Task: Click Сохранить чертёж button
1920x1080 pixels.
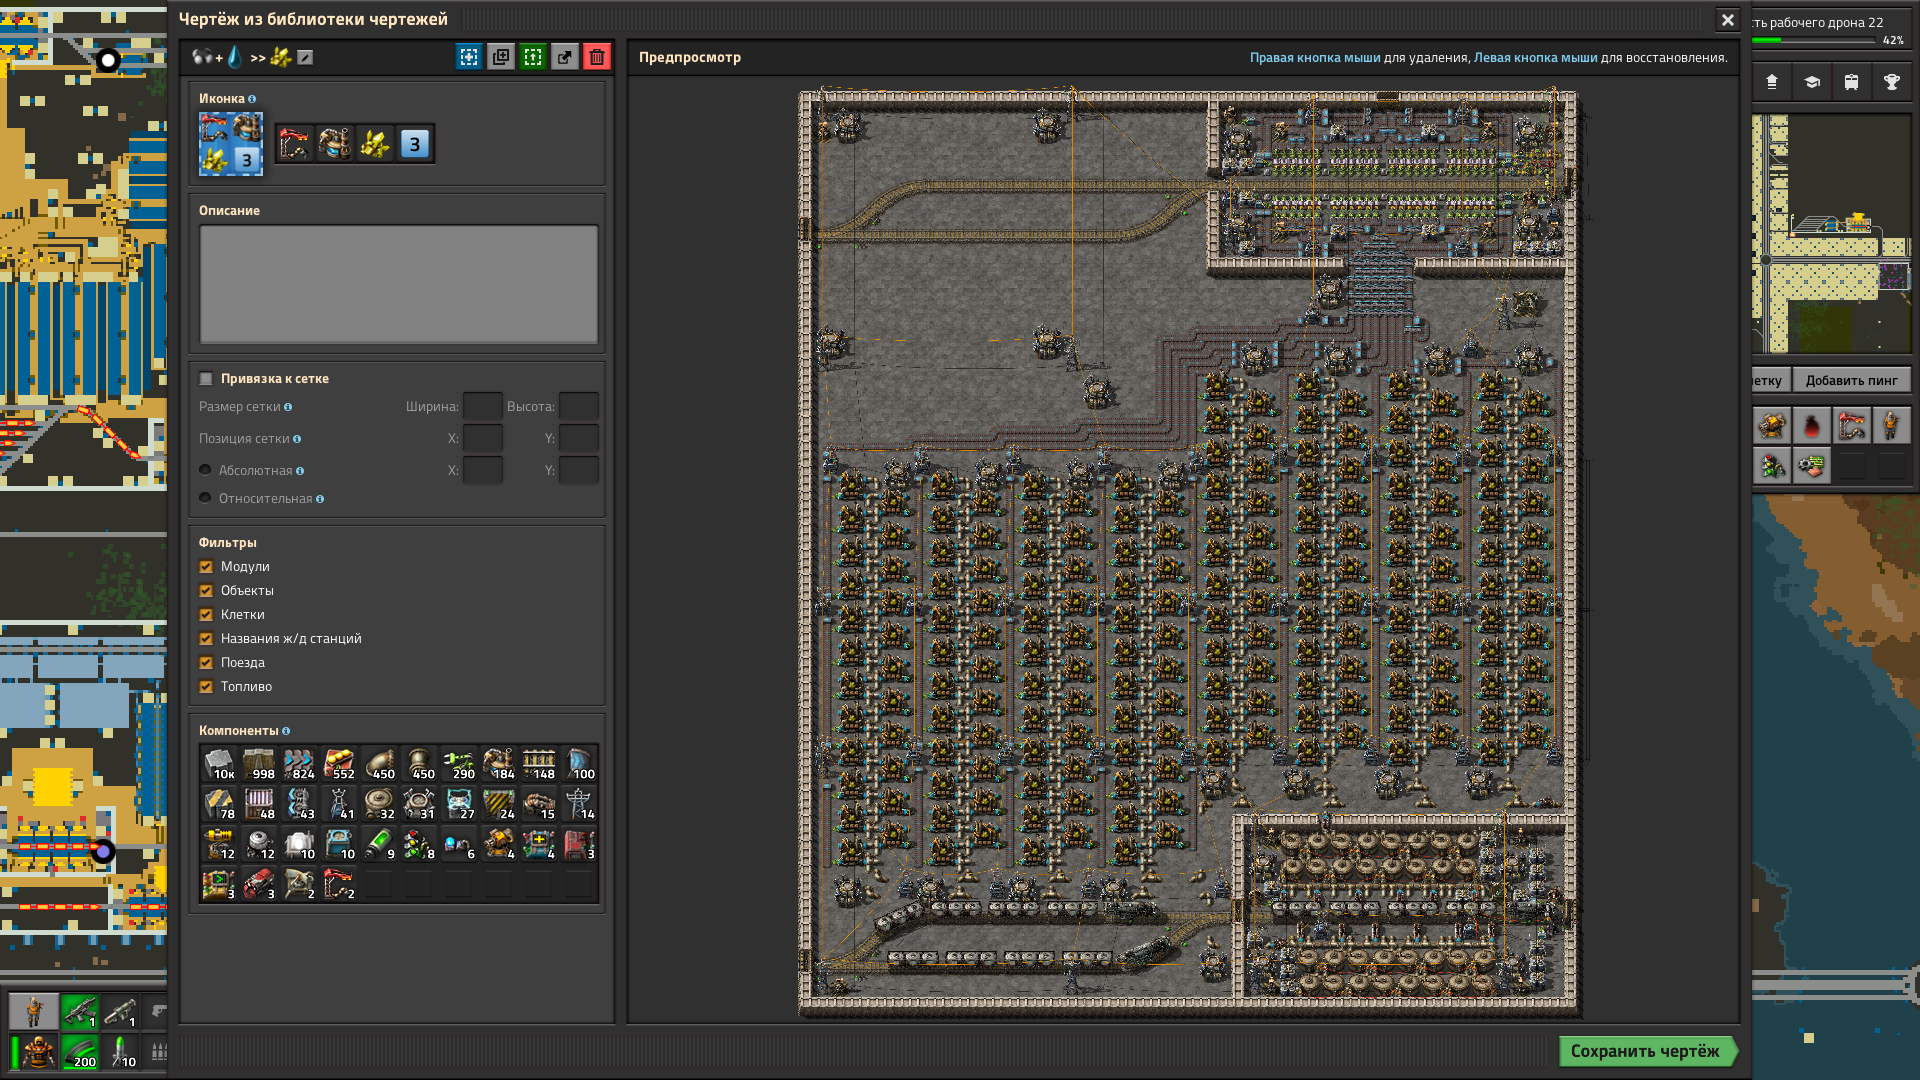Action: tap(1648, 1051)
